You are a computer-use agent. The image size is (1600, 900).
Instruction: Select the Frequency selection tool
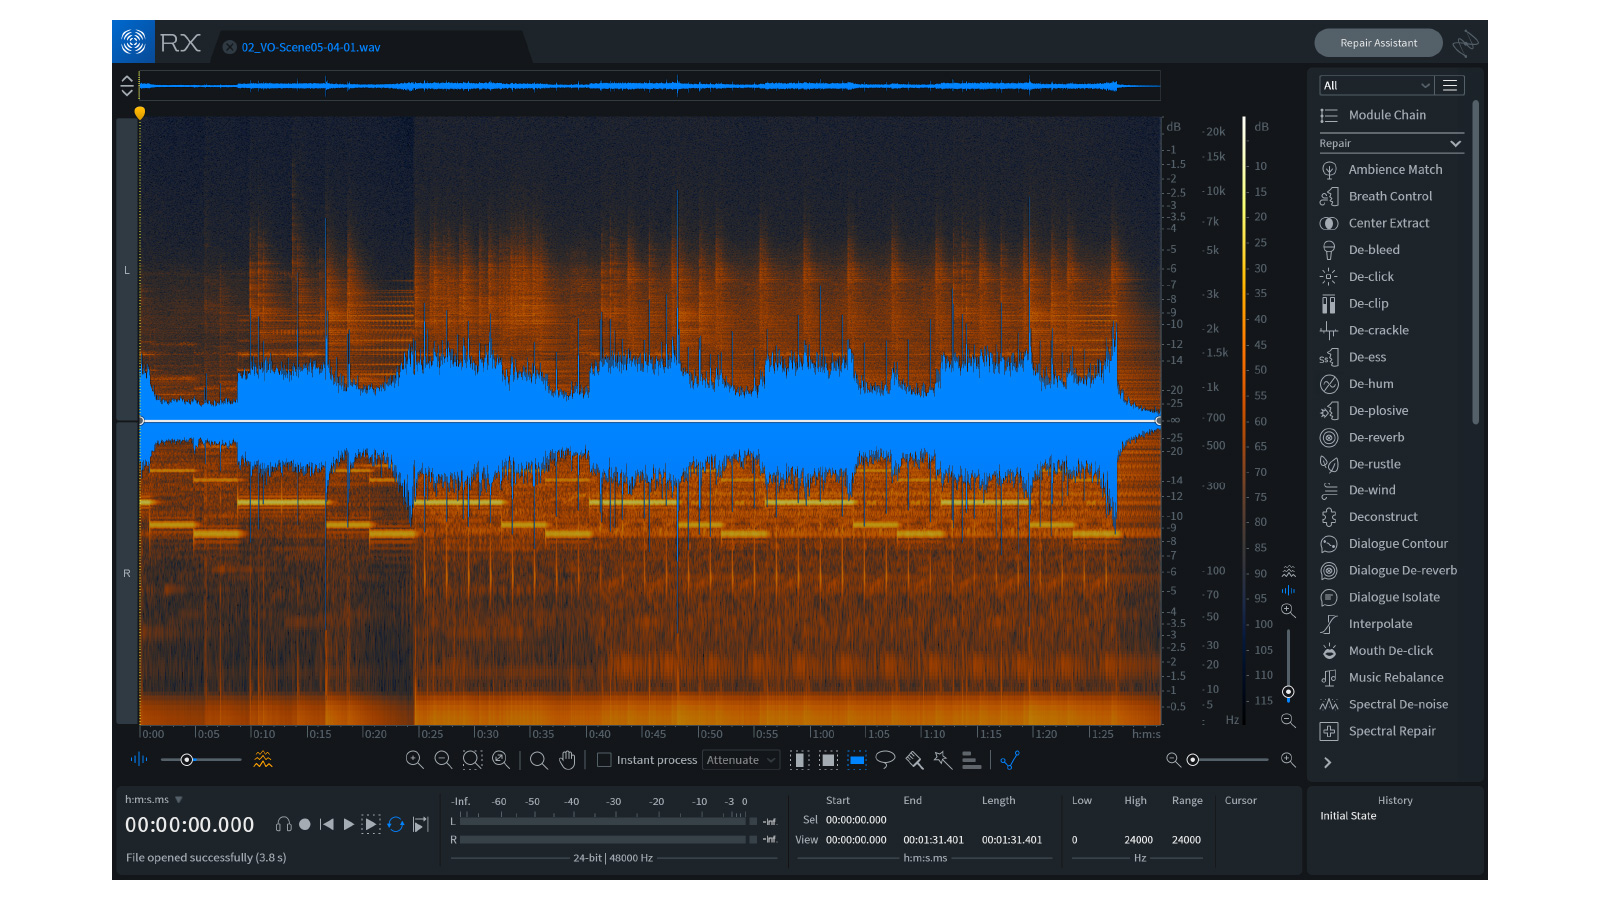click(857, 760)
